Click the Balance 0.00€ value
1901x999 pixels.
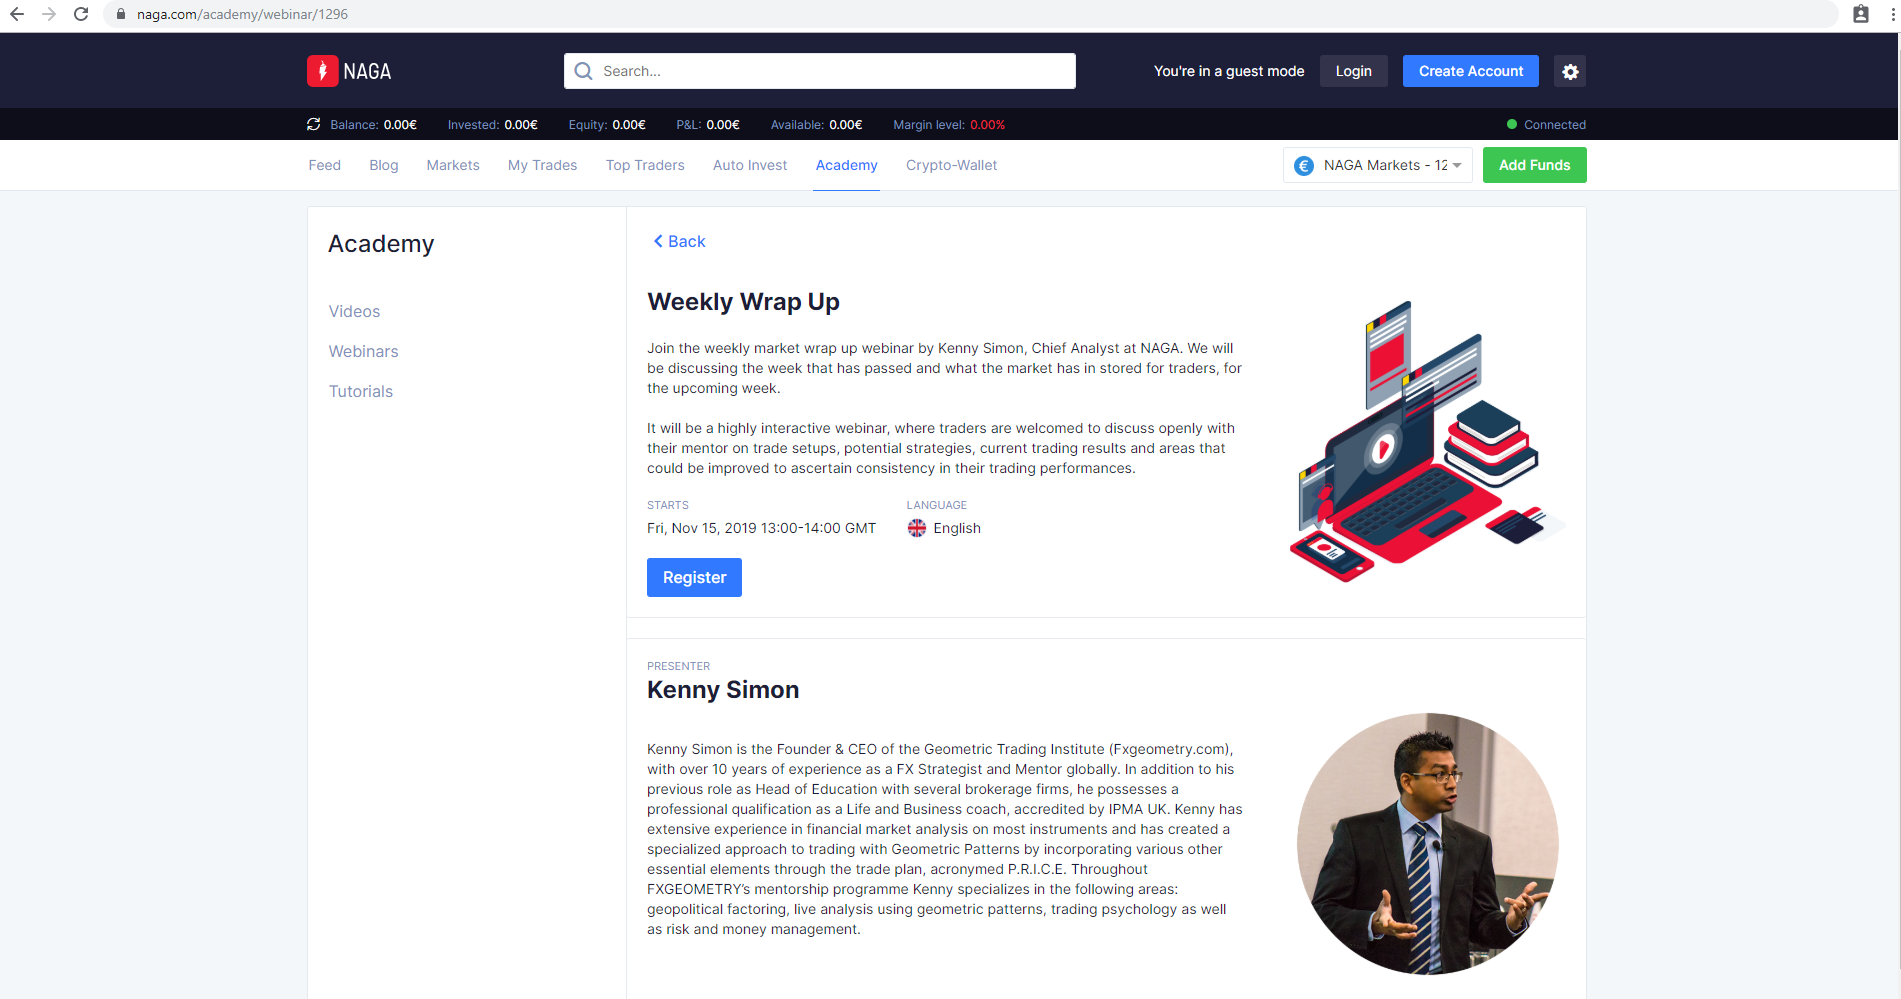coord(400,125)
